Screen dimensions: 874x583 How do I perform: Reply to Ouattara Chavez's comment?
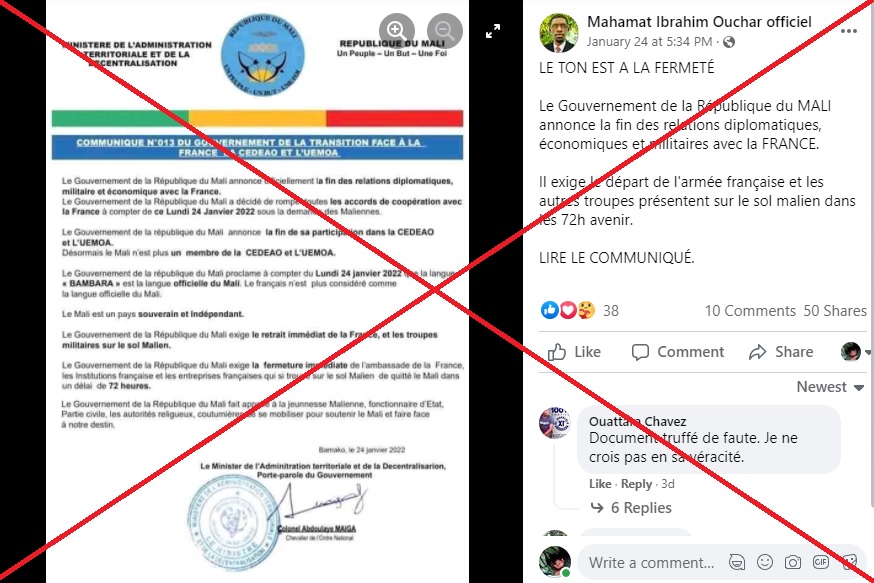tap(636, 484)
